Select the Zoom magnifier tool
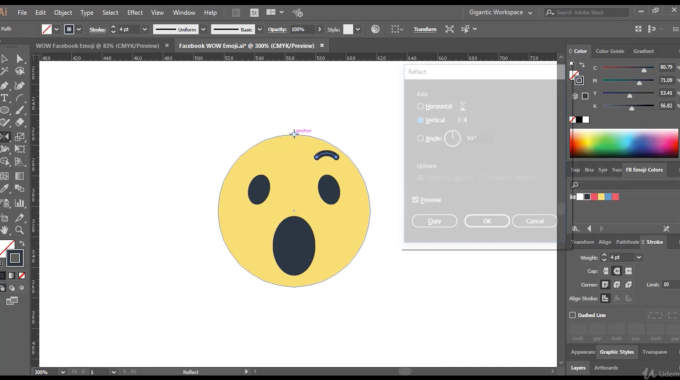This screenshot has height=380, width=680. pos(20,230)
